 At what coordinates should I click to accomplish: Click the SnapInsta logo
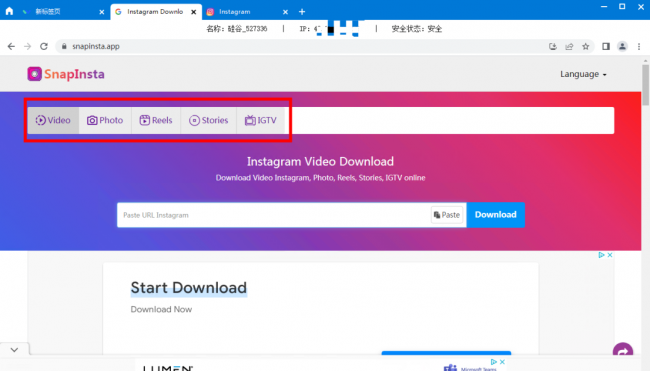click(66, 74)
